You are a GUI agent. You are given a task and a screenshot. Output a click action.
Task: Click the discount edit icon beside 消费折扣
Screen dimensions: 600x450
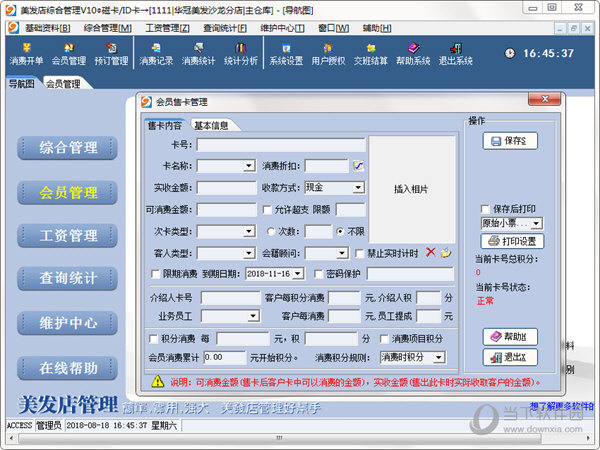point(359,166)
